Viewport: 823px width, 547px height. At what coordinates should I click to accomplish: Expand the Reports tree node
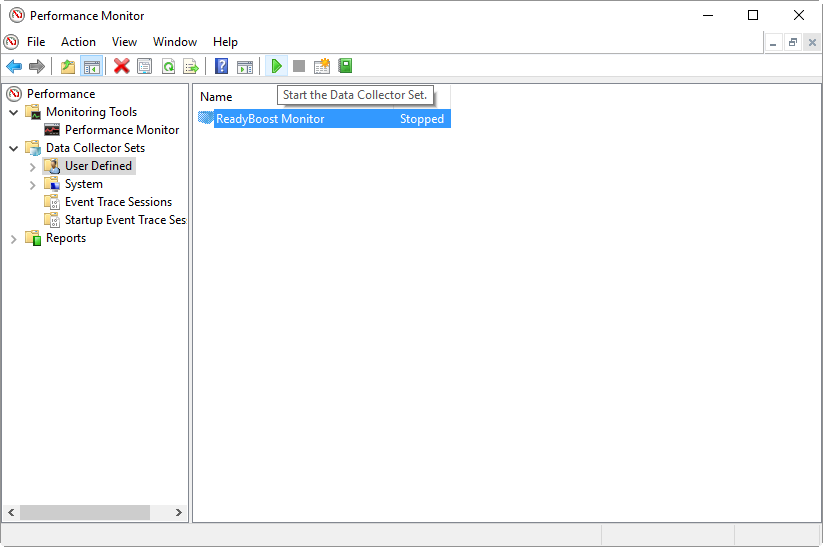point(14,239)
